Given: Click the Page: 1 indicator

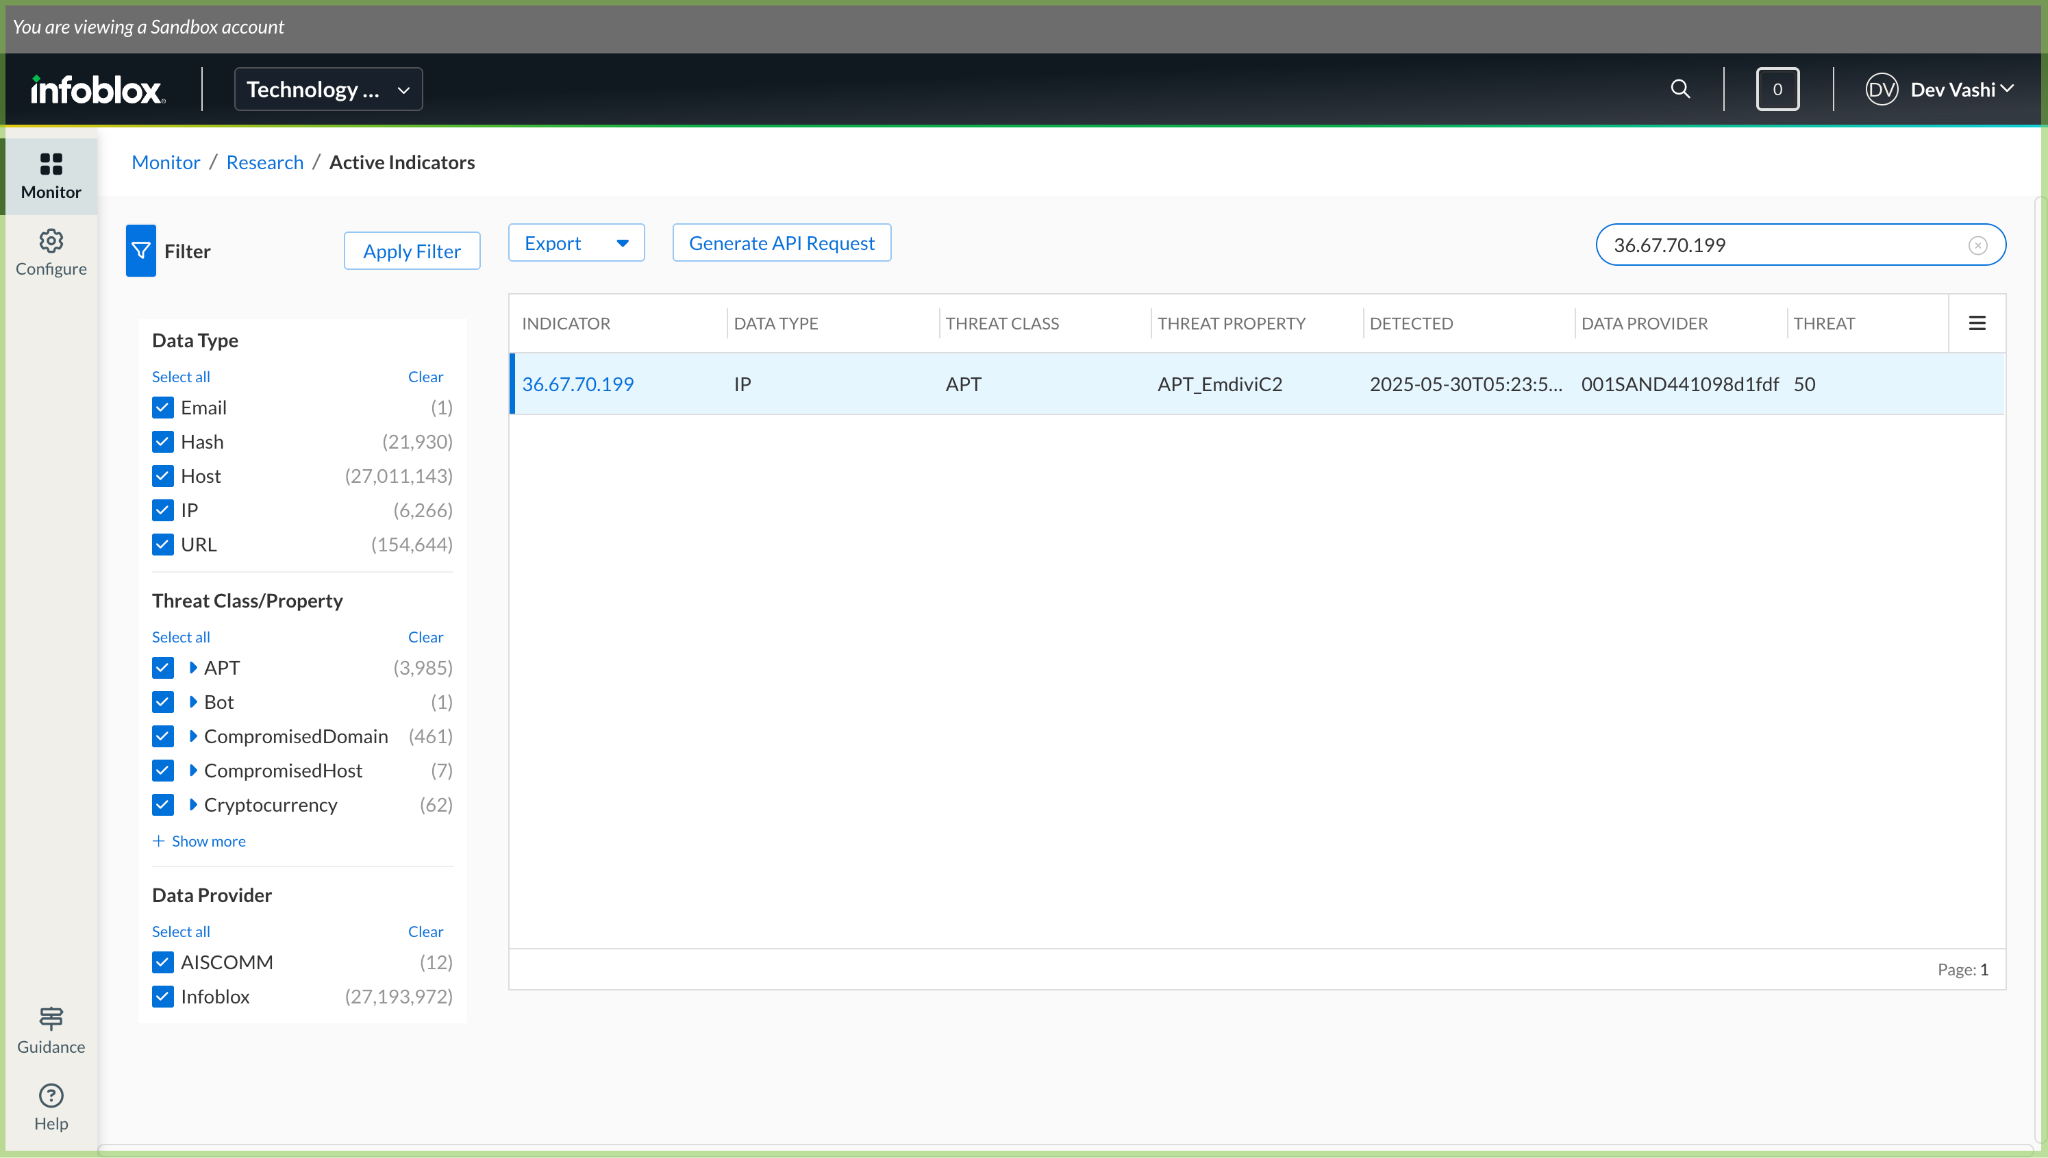Looking at the screenshot, I should click(1963, 969).
